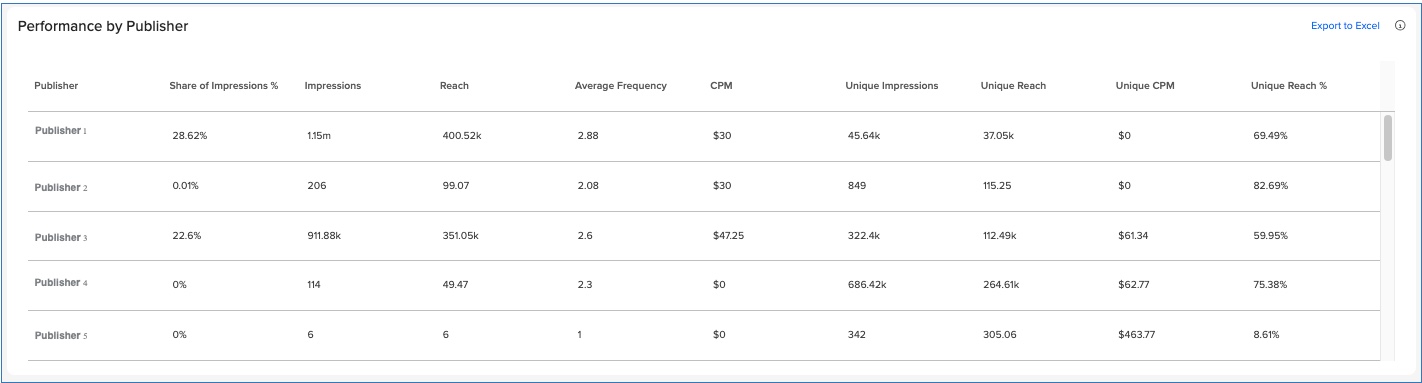Select the Publisher 5 row label
1422x383 pixels.
pyautogui.click(x=61, y=336)
